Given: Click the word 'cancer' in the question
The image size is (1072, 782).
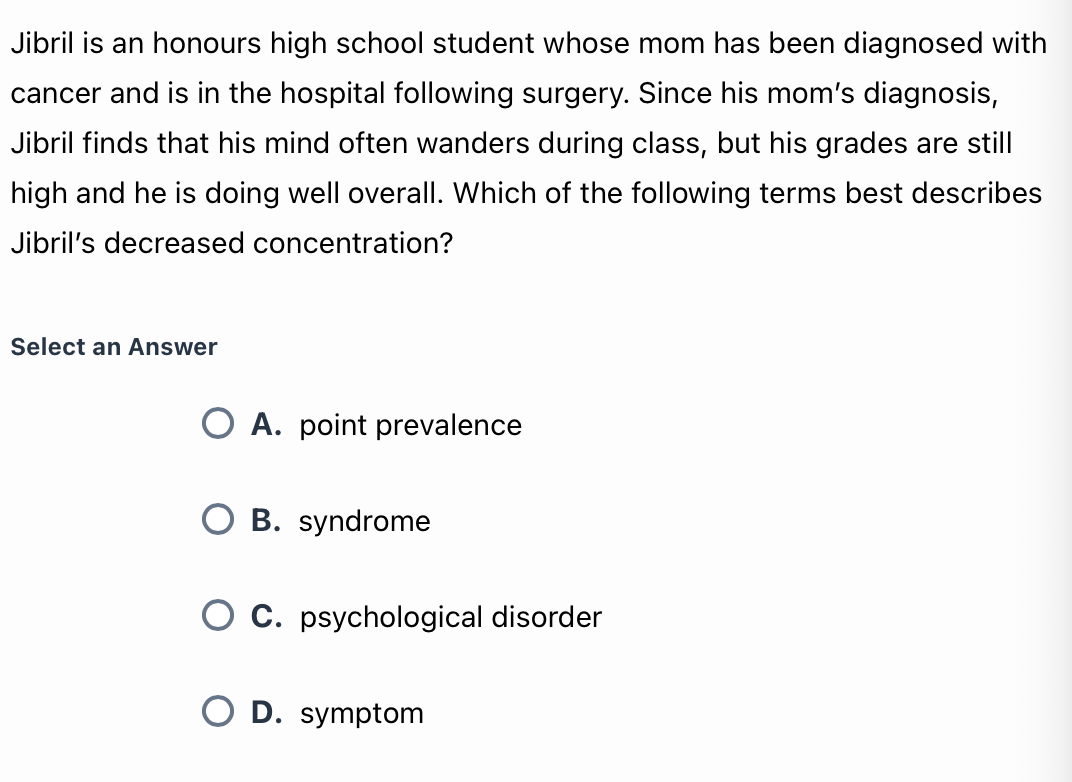Looking at the screenshot, I should point(55,94).
